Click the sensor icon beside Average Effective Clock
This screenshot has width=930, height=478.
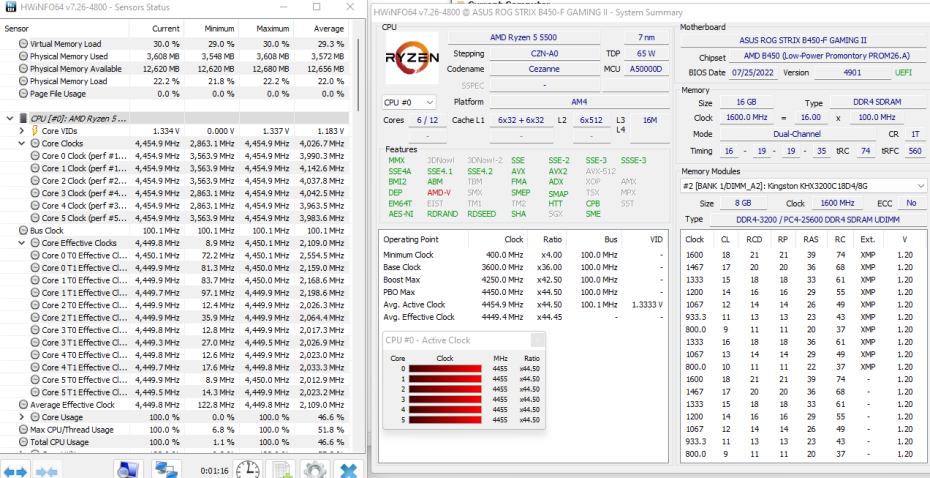click(x=23, y=405)
